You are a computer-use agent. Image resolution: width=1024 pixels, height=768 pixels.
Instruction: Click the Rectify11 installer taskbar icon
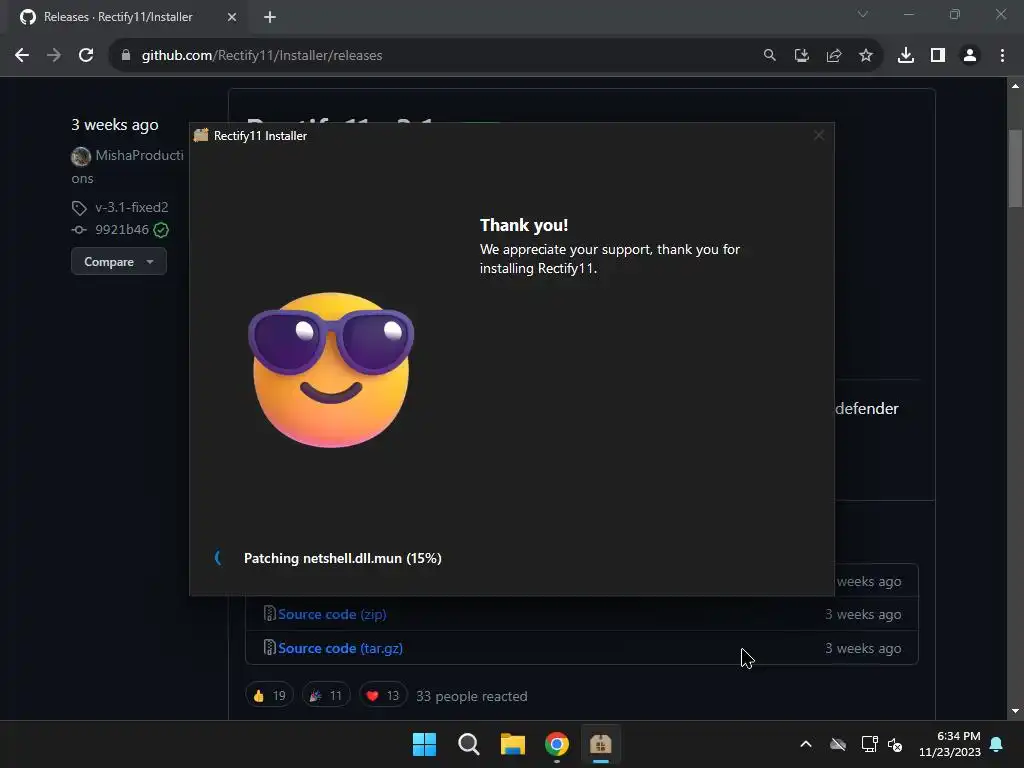(x=600, y=744)
